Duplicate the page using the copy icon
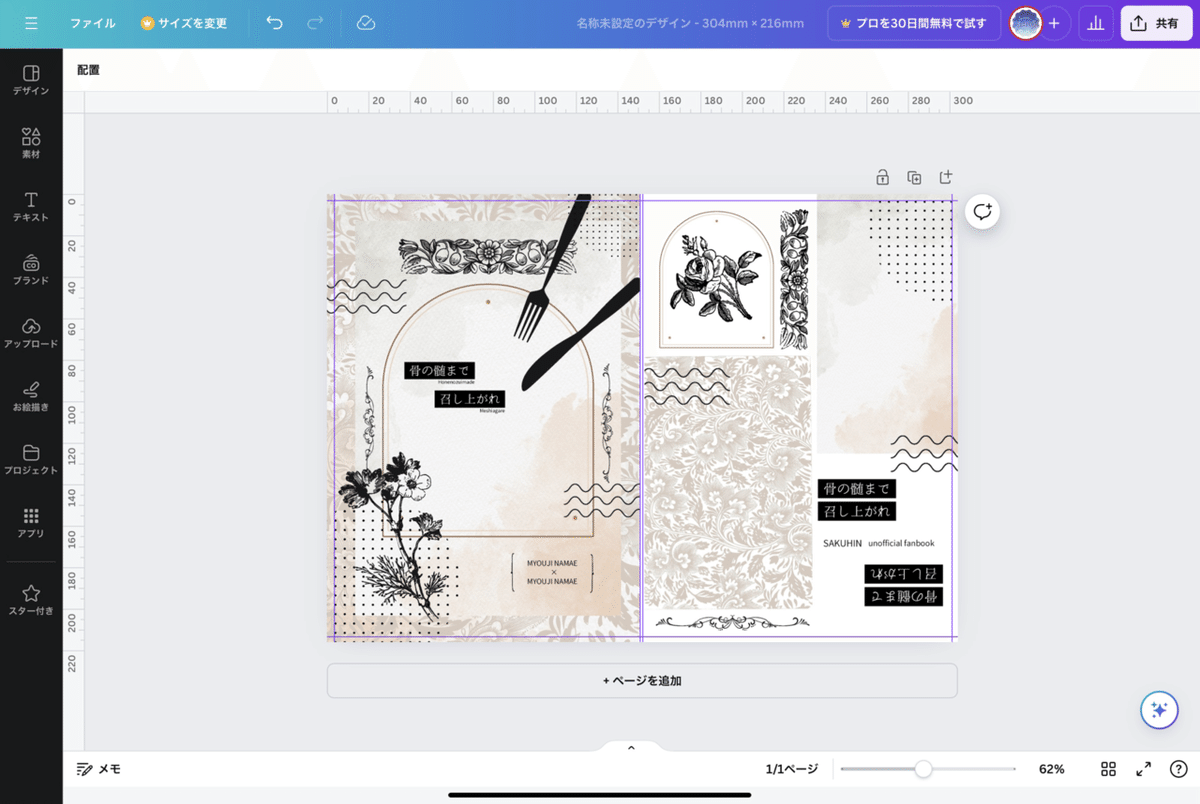 click(914, 176)
